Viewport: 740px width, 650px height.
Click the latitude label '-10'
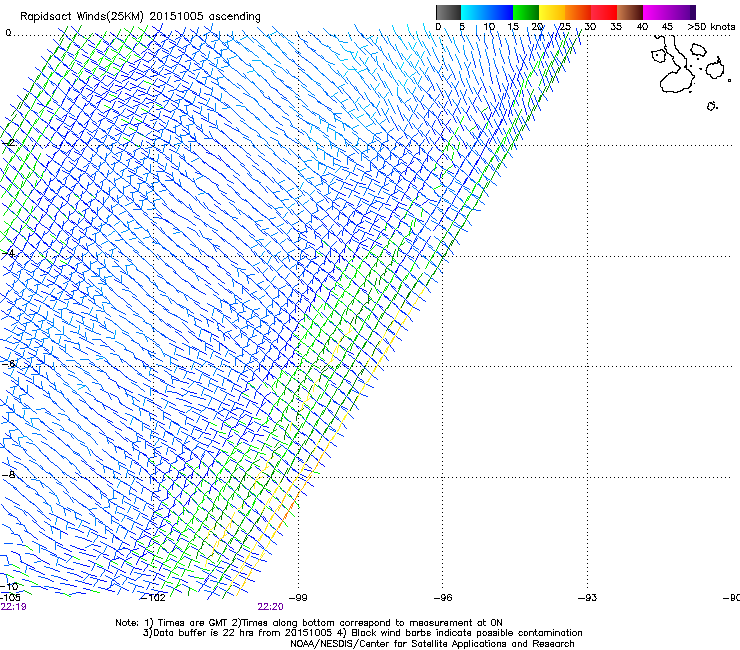point(9,587)
